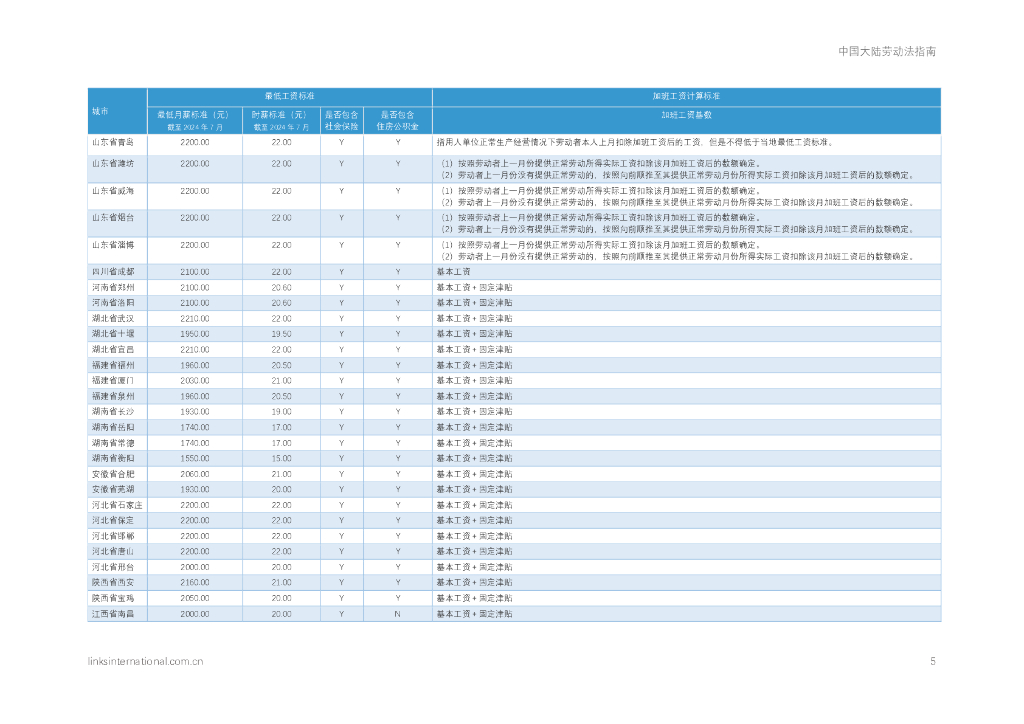Click the page number 5
This screenshot has width=1024, height=724.
(933, 661)
